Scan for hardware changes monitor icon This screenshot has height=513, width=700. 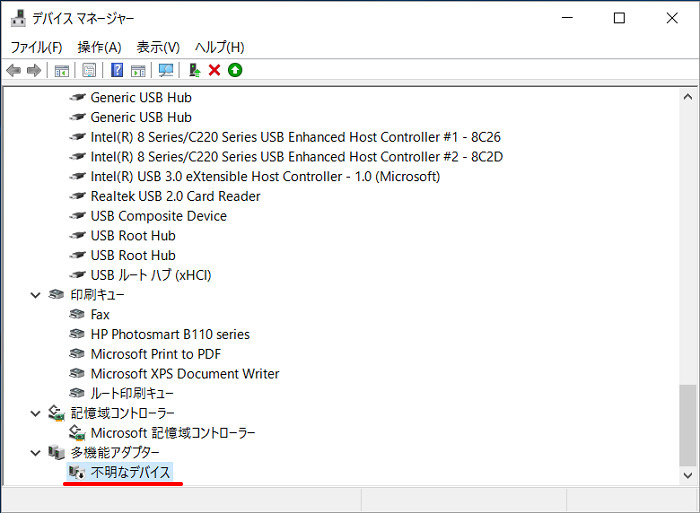[166, 70]
